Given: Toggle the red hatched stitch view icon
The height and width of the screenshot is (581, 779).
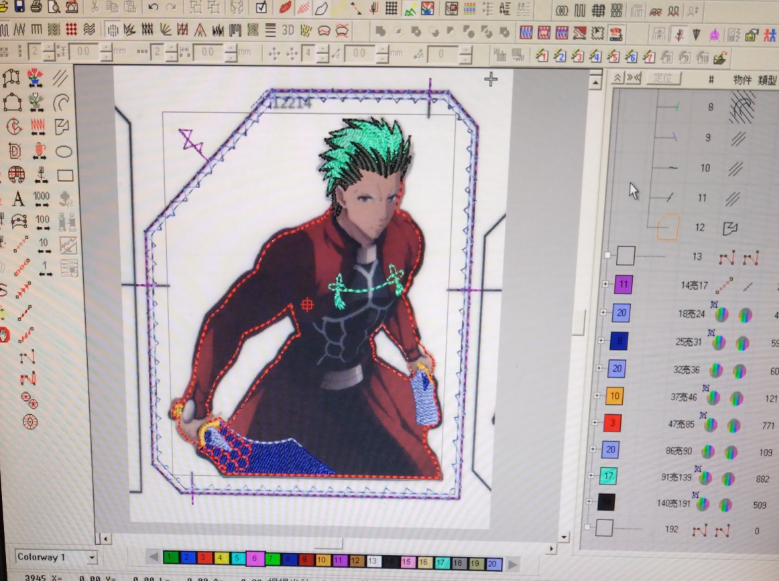Looking at the screenshot, I should (x=303, y=8).
